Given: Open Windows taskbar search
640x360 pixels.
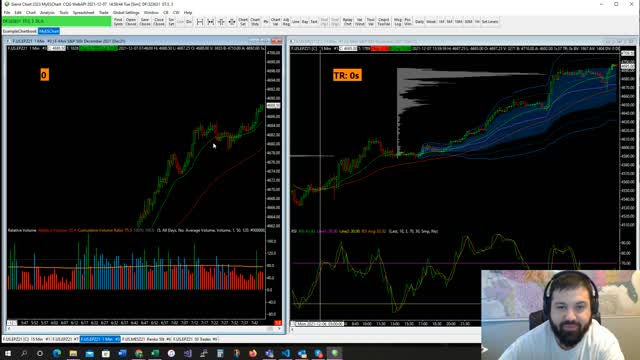Looking at the screenshot, I should (x=24, y=353).
